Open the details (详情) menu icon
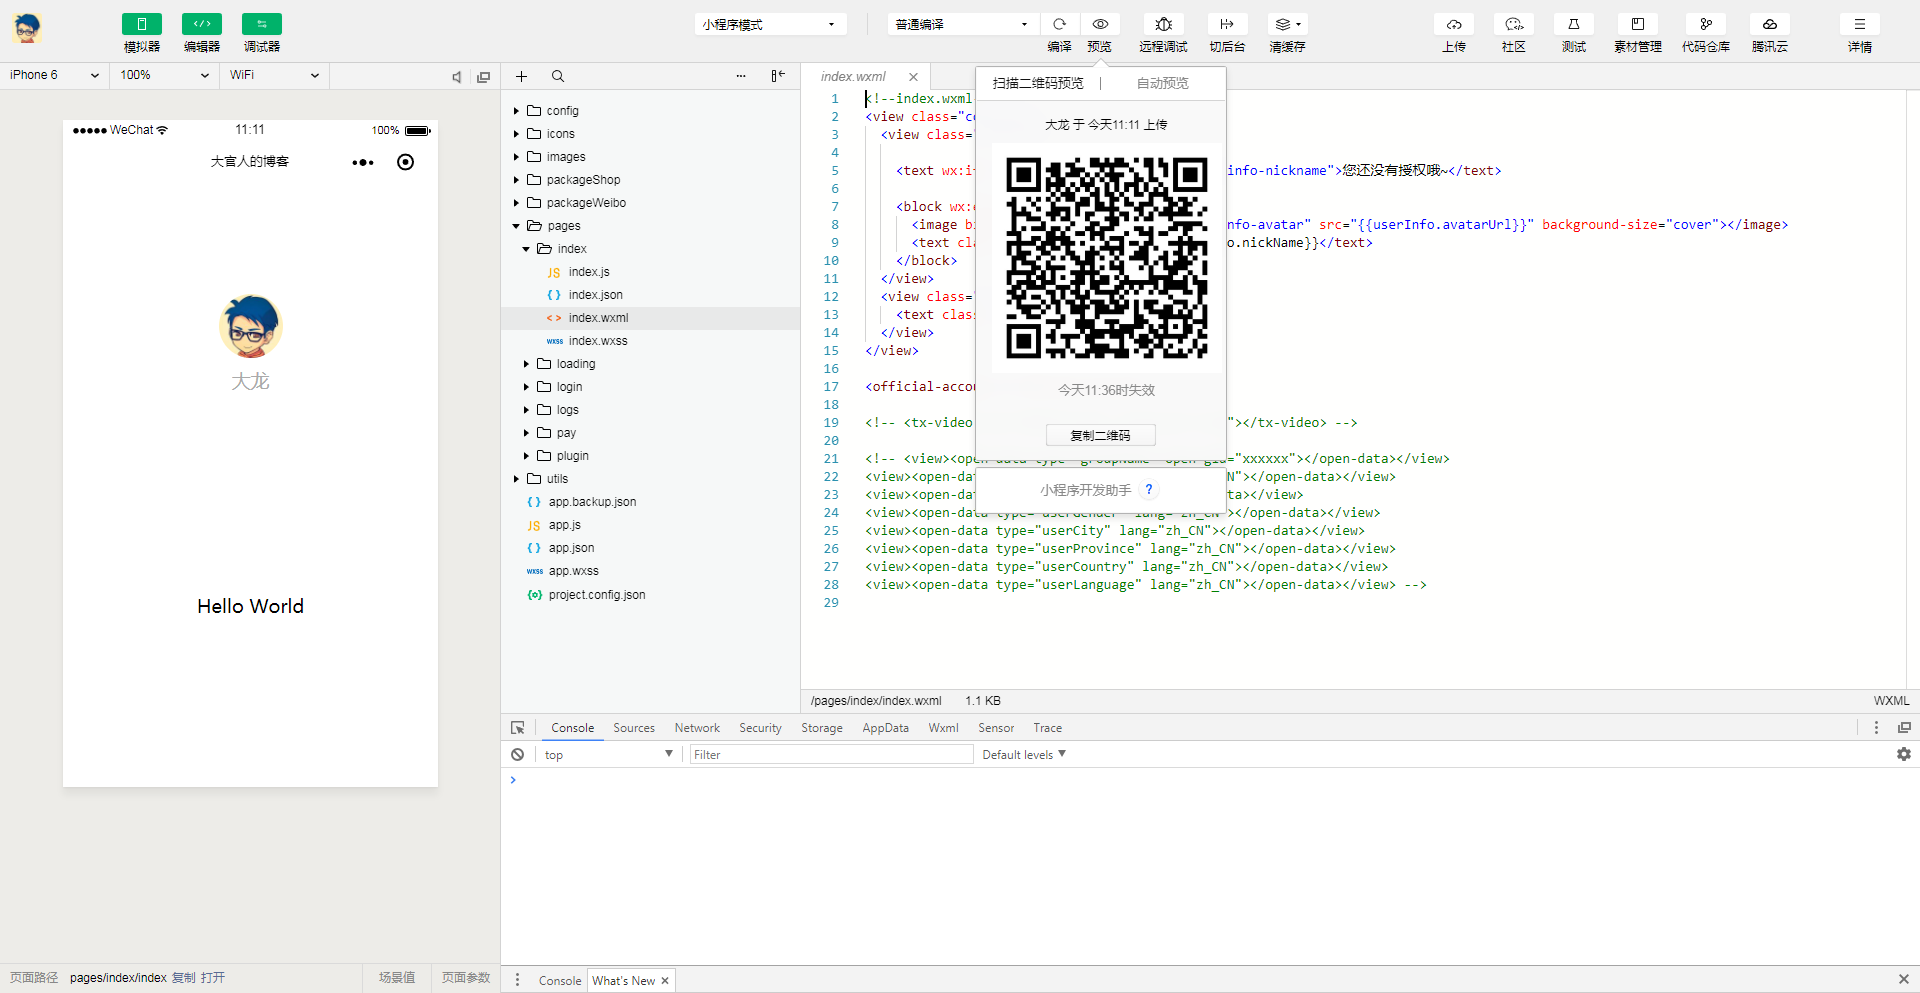The image size is (1920, 993). click(1860, 24)
